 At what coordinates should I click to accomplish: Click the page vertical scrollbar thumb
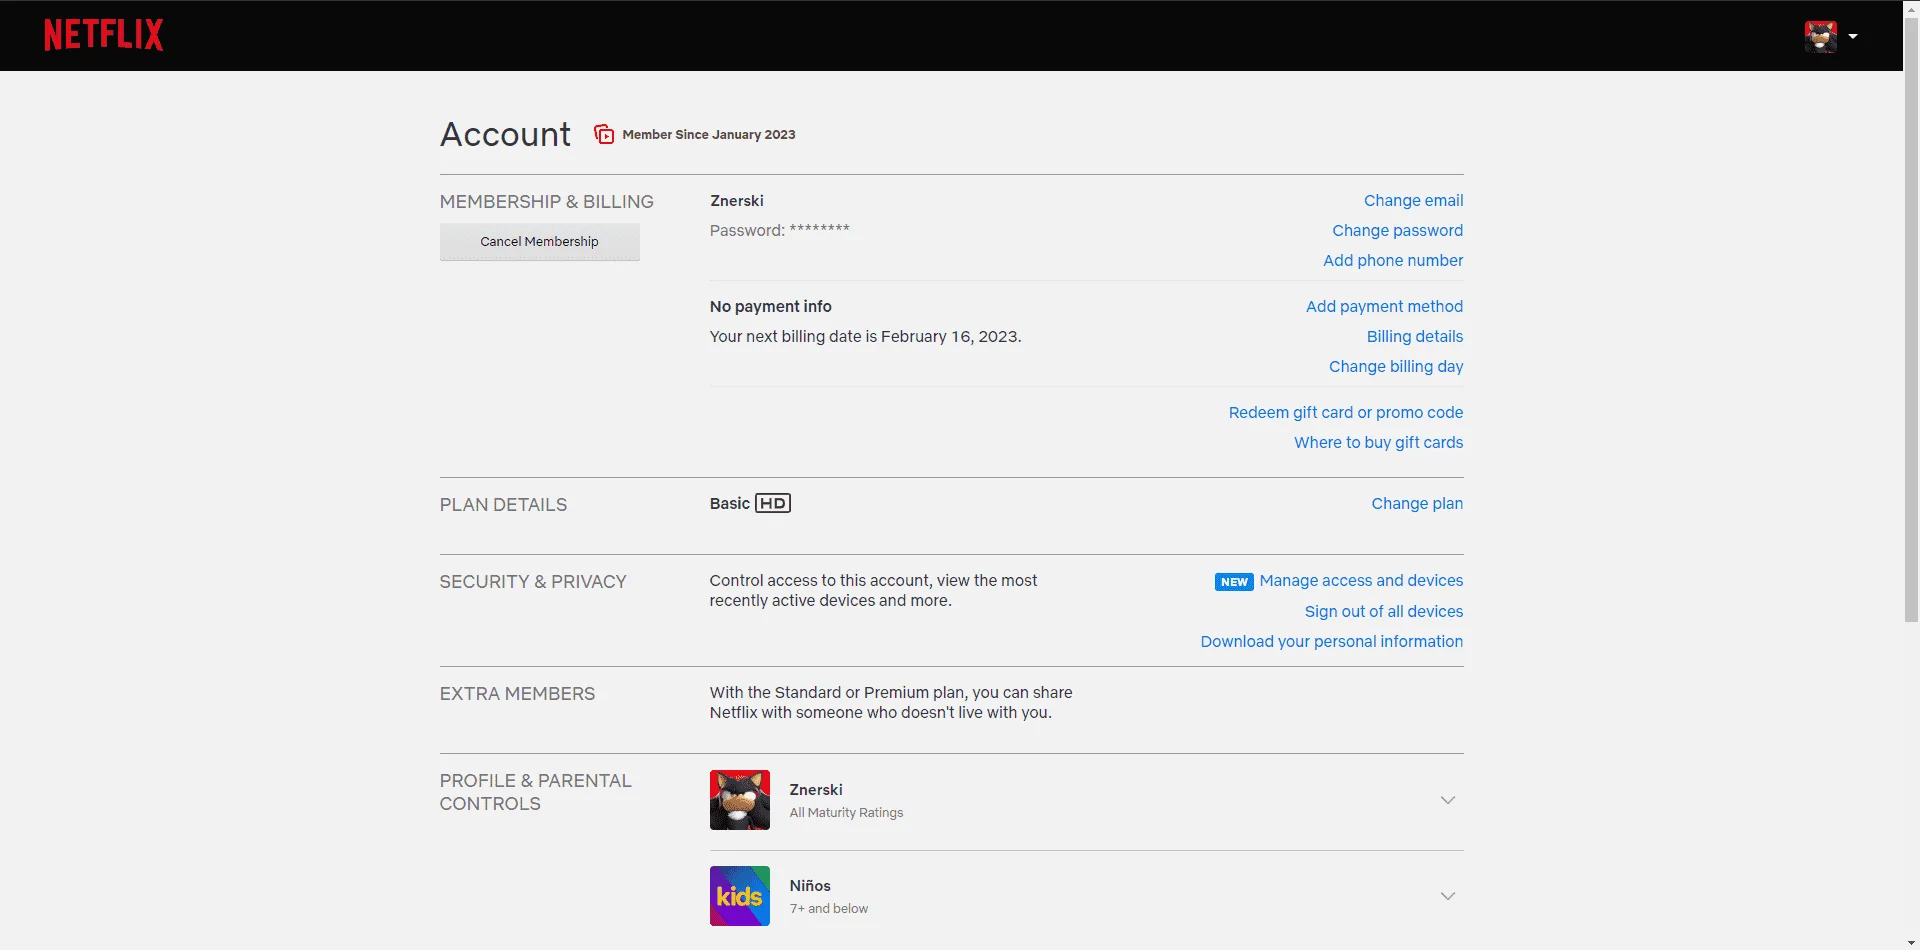[1911, 320]
